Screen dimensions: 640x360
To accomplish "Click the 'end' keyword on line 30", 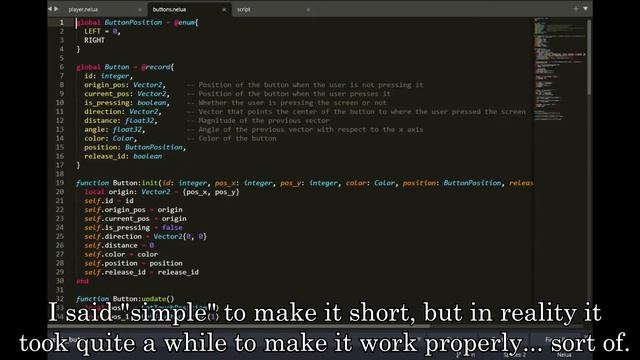I will 82,281.
